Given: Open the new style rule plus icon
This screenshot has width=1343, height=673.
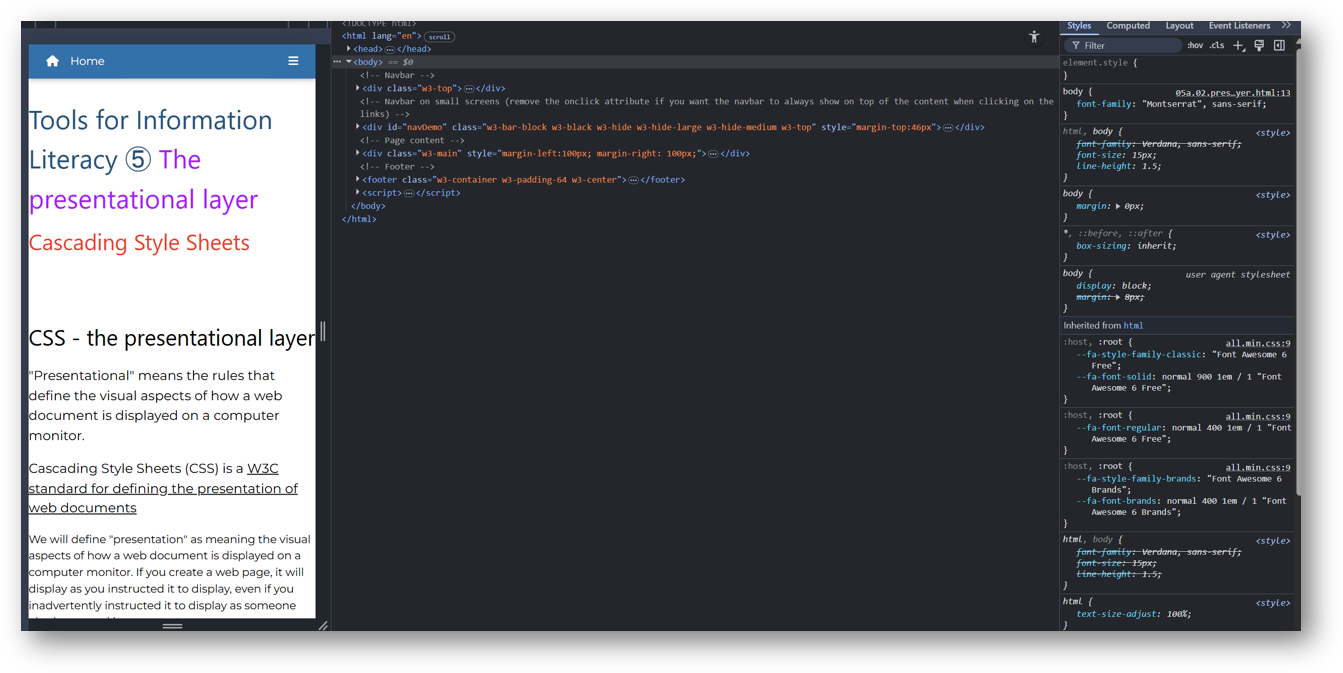Looking at the screenshot, I should click(1238, 45).
